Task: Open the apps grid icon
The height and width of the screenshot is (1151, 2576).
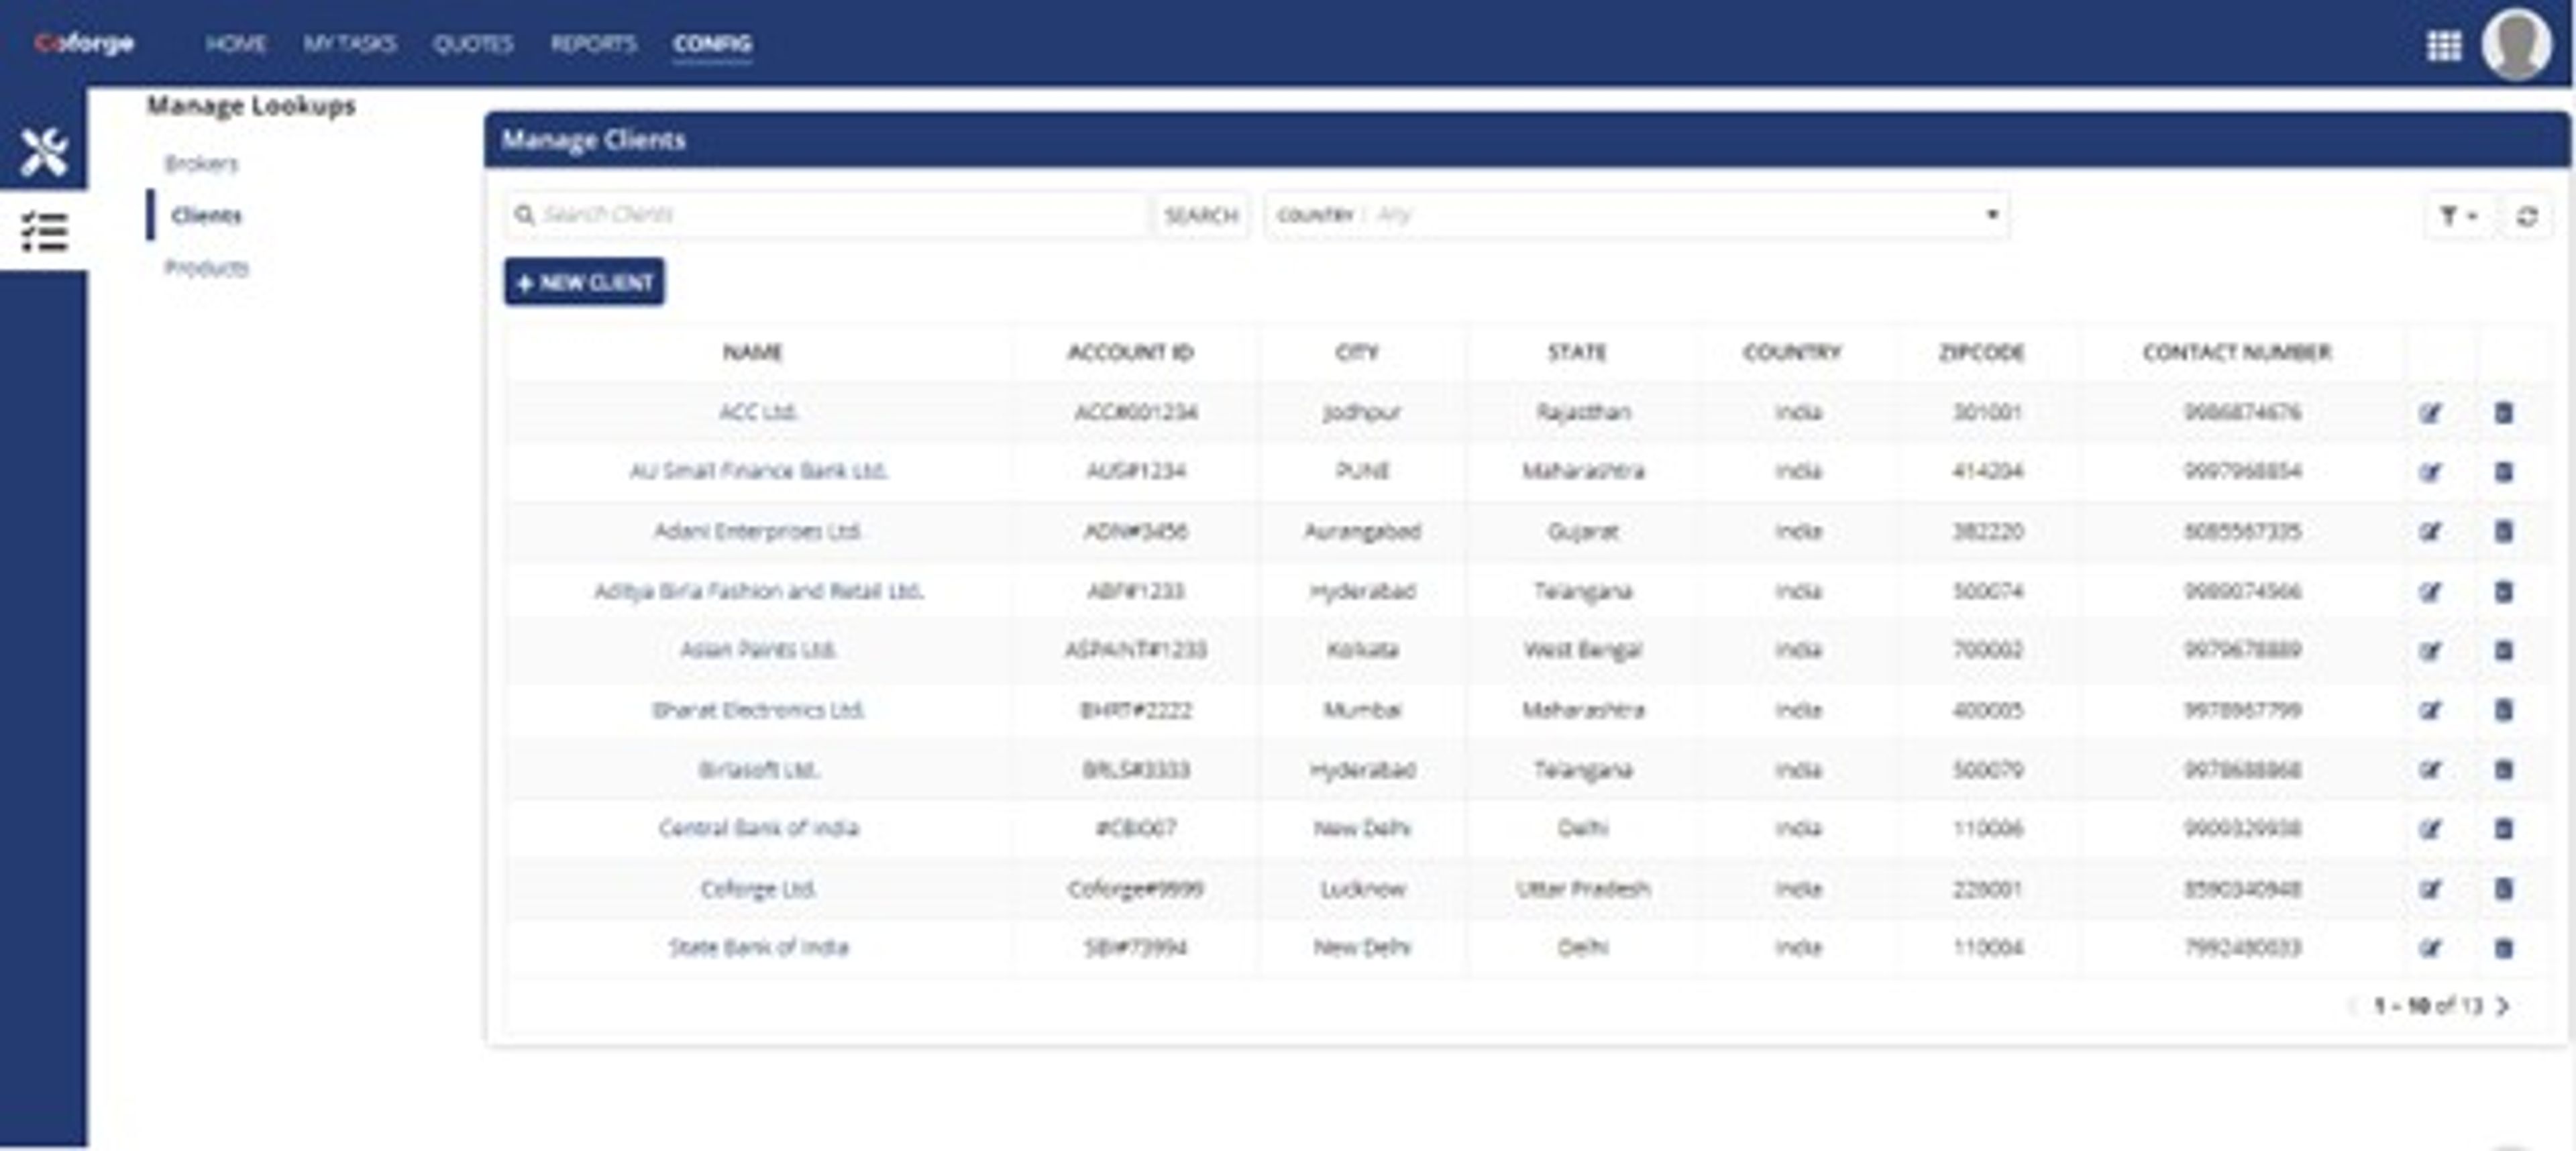Action: click(2443, 45)
